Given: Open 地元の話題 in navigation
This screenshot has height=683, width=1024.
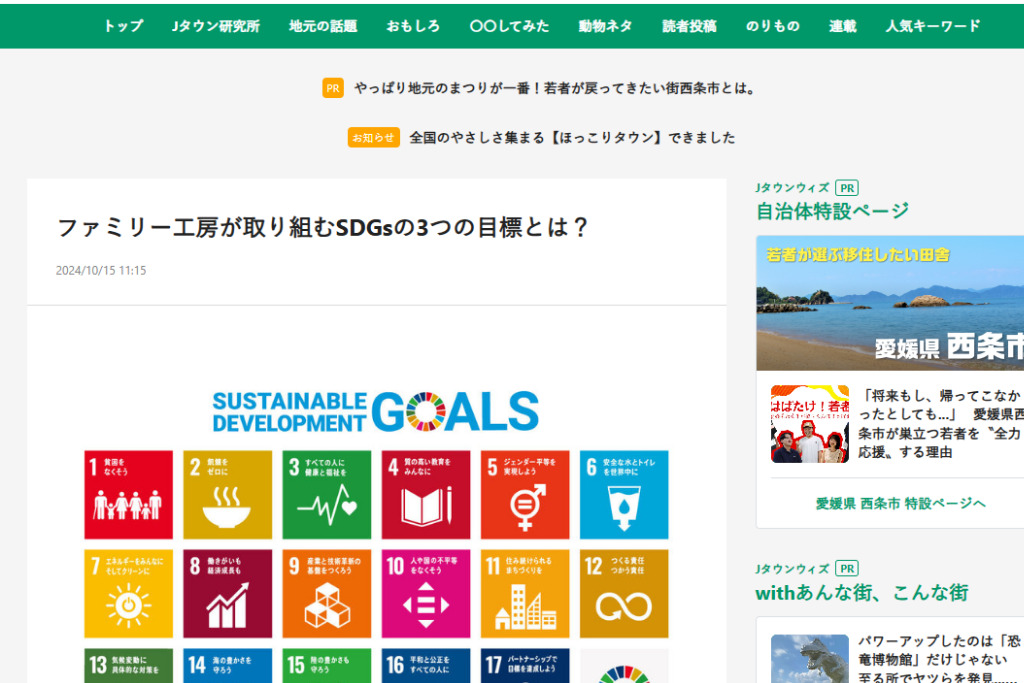Looking at the screenshot, I should 323,26.
